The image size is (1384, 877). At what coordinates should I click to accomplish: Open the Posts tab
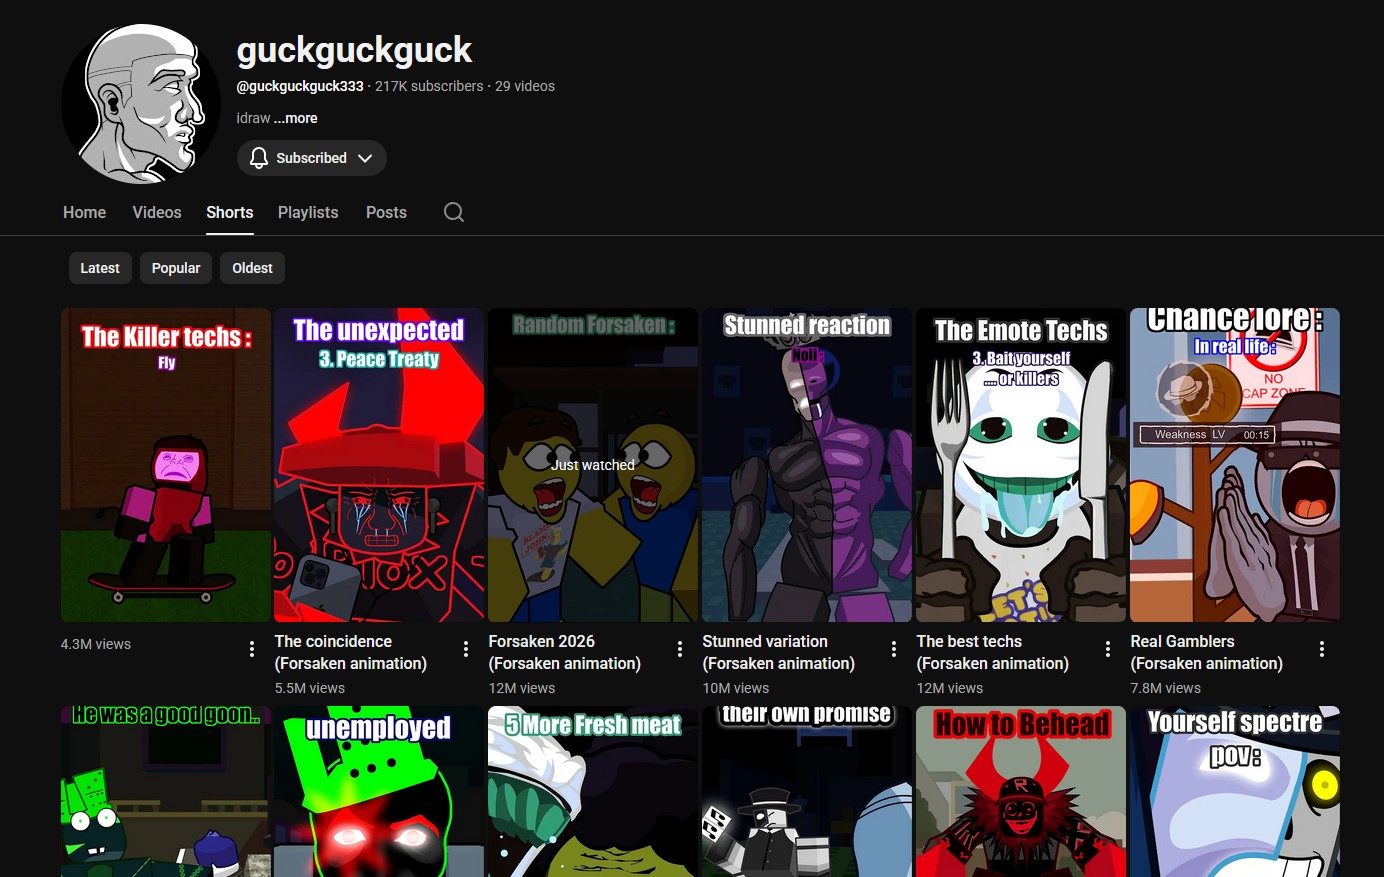386,212
